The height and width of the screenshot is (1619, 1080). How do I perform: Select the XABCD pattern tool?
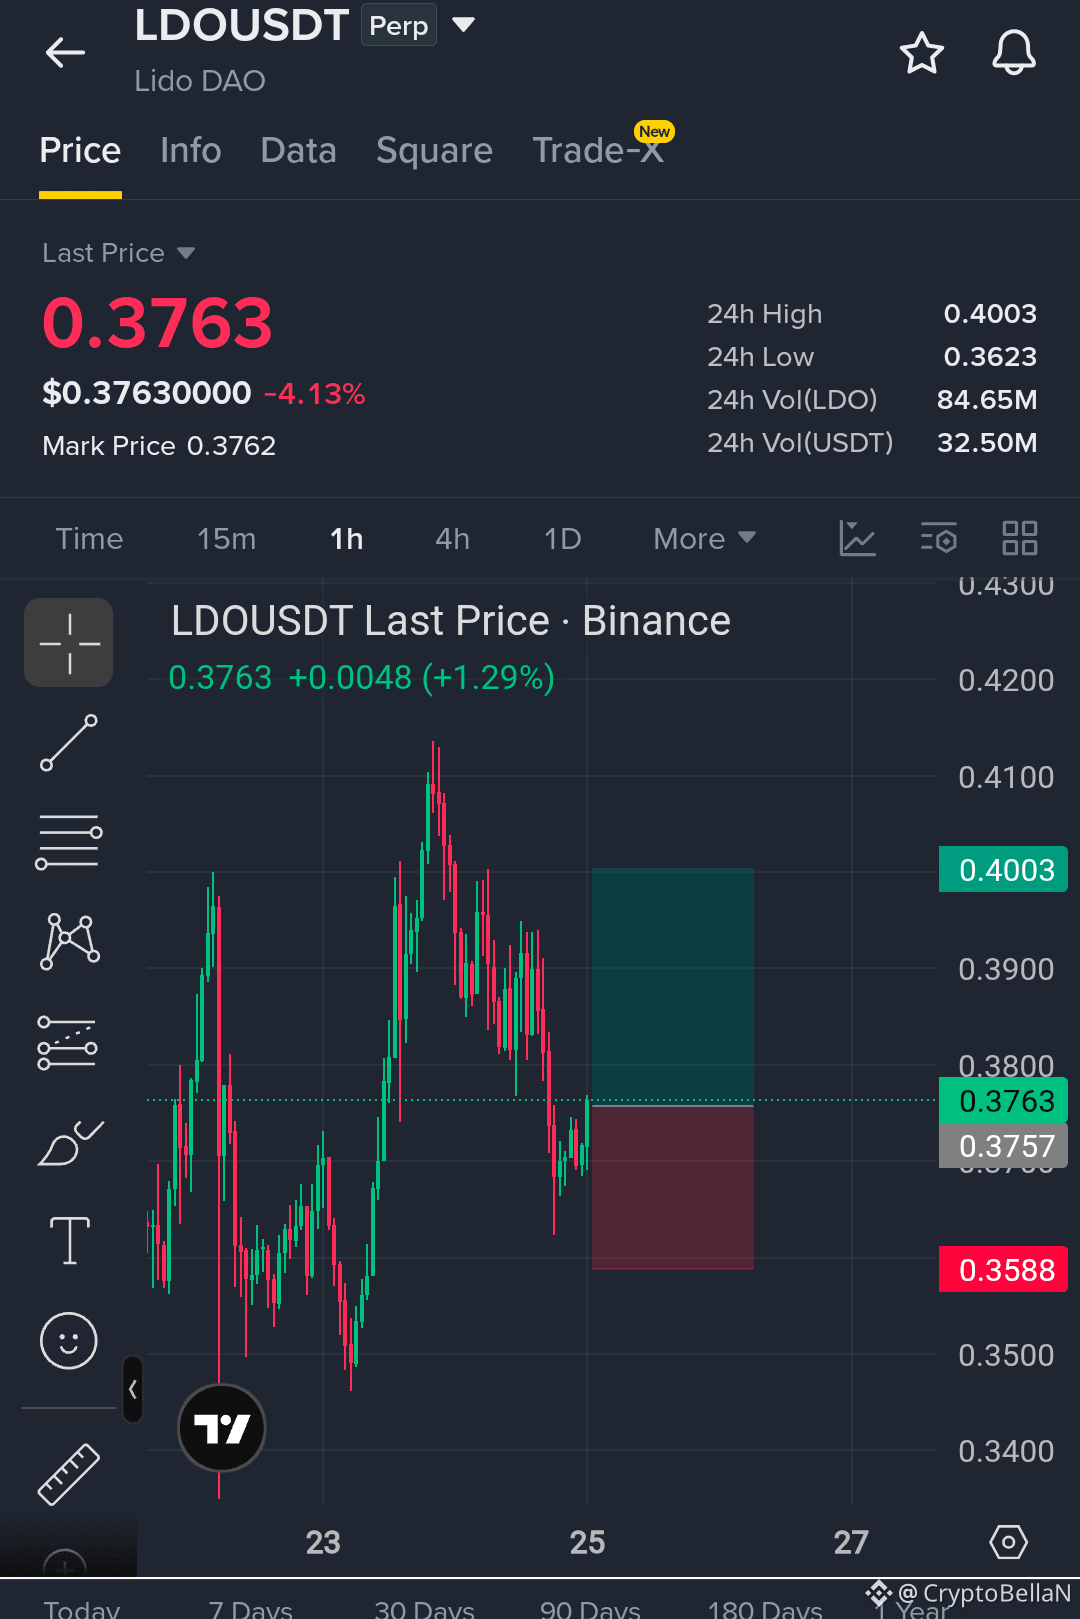[x=69, y=941]
